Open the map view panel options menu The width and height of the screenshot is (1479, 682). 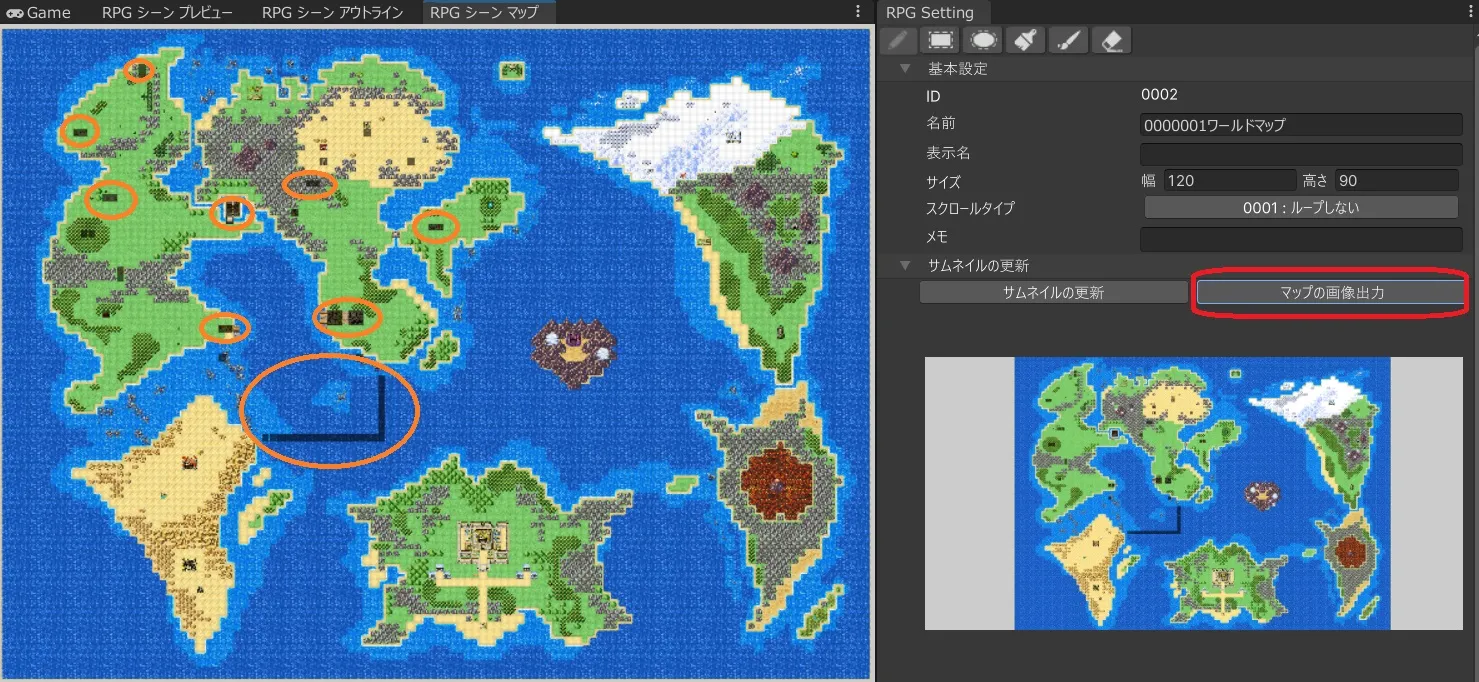[x=858, y=12]
